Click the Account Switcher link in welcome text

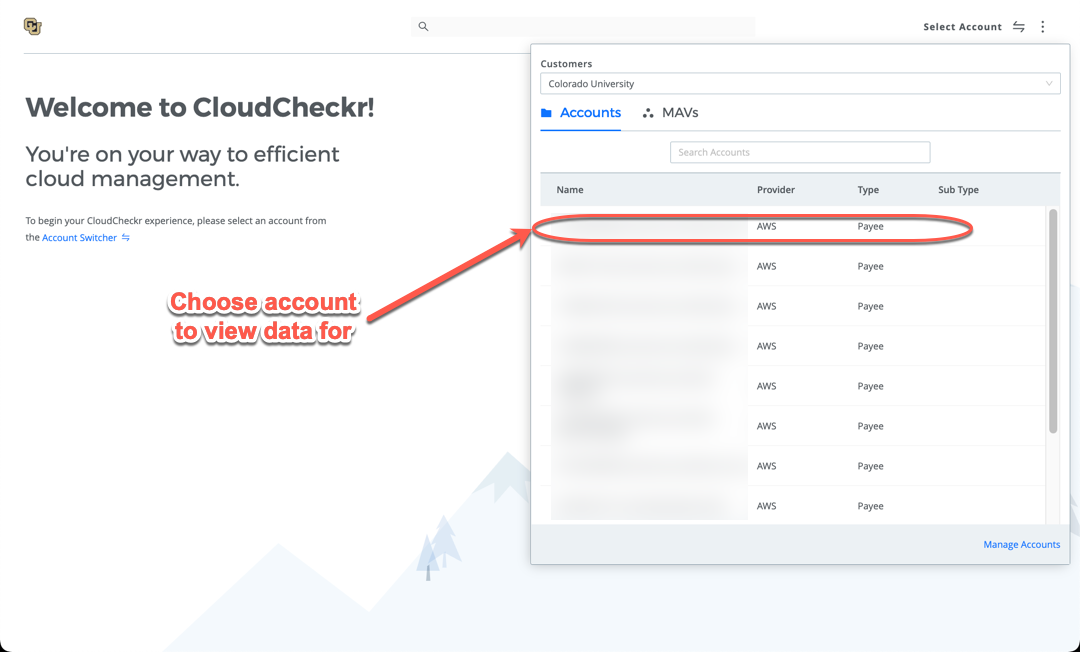tap(79, 238)
